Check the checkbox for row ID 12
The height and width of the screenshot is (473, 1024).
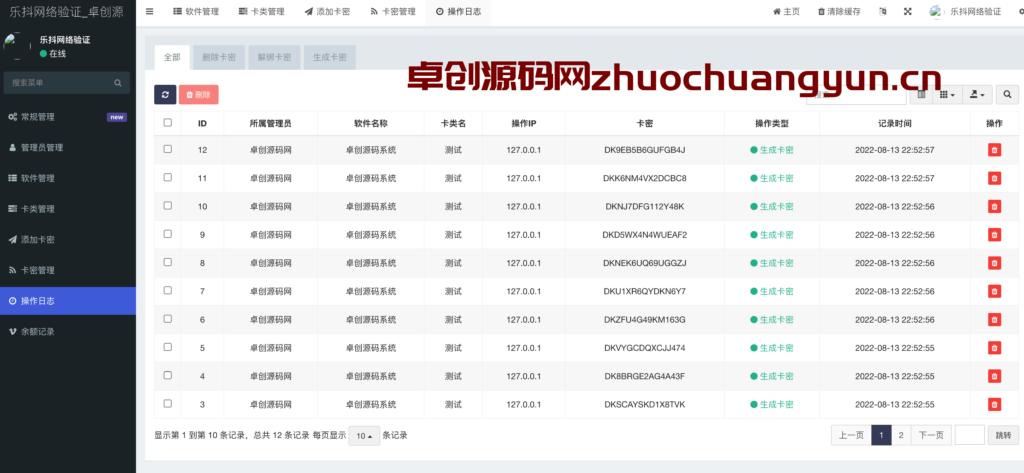click(x=168, y=149)
